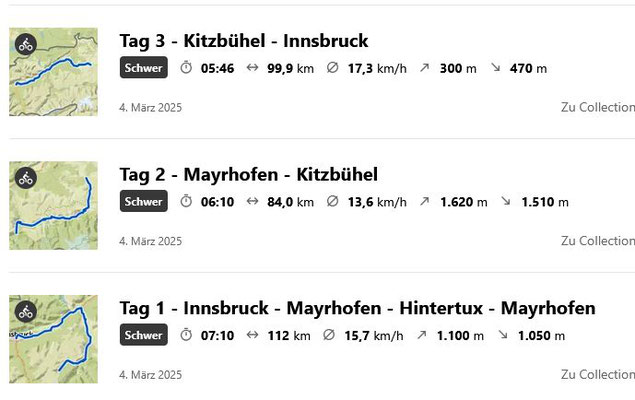Open the Tag 1 Innsbruck route map thumbnail
635x400 pixels.
[53, 339]
